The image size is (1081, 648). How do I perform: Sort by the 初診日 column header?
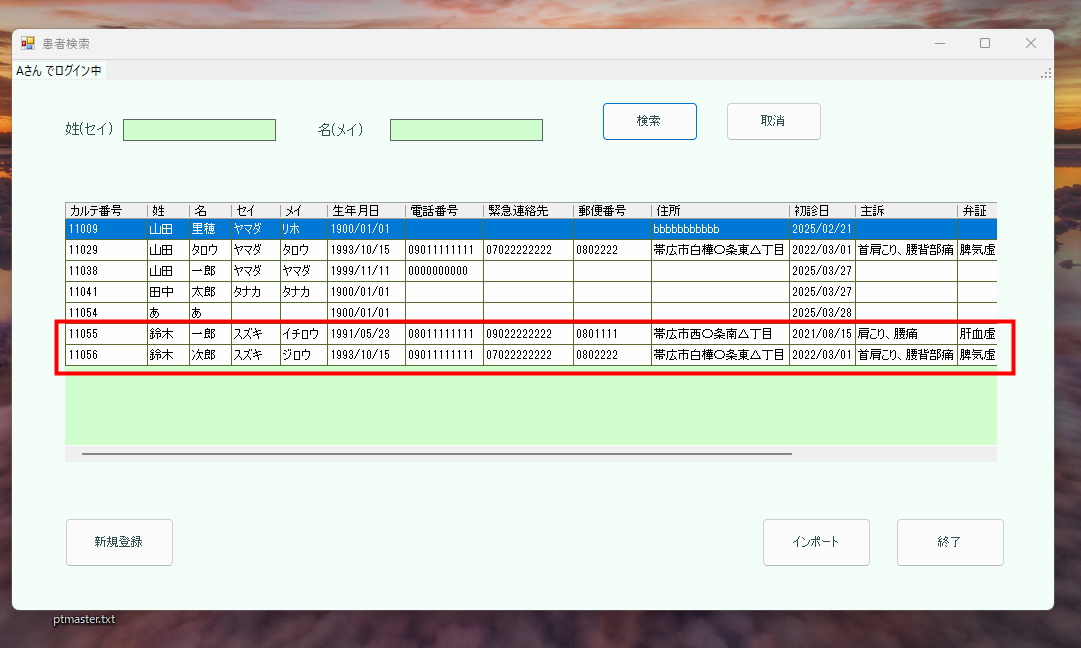coord(821,210)
